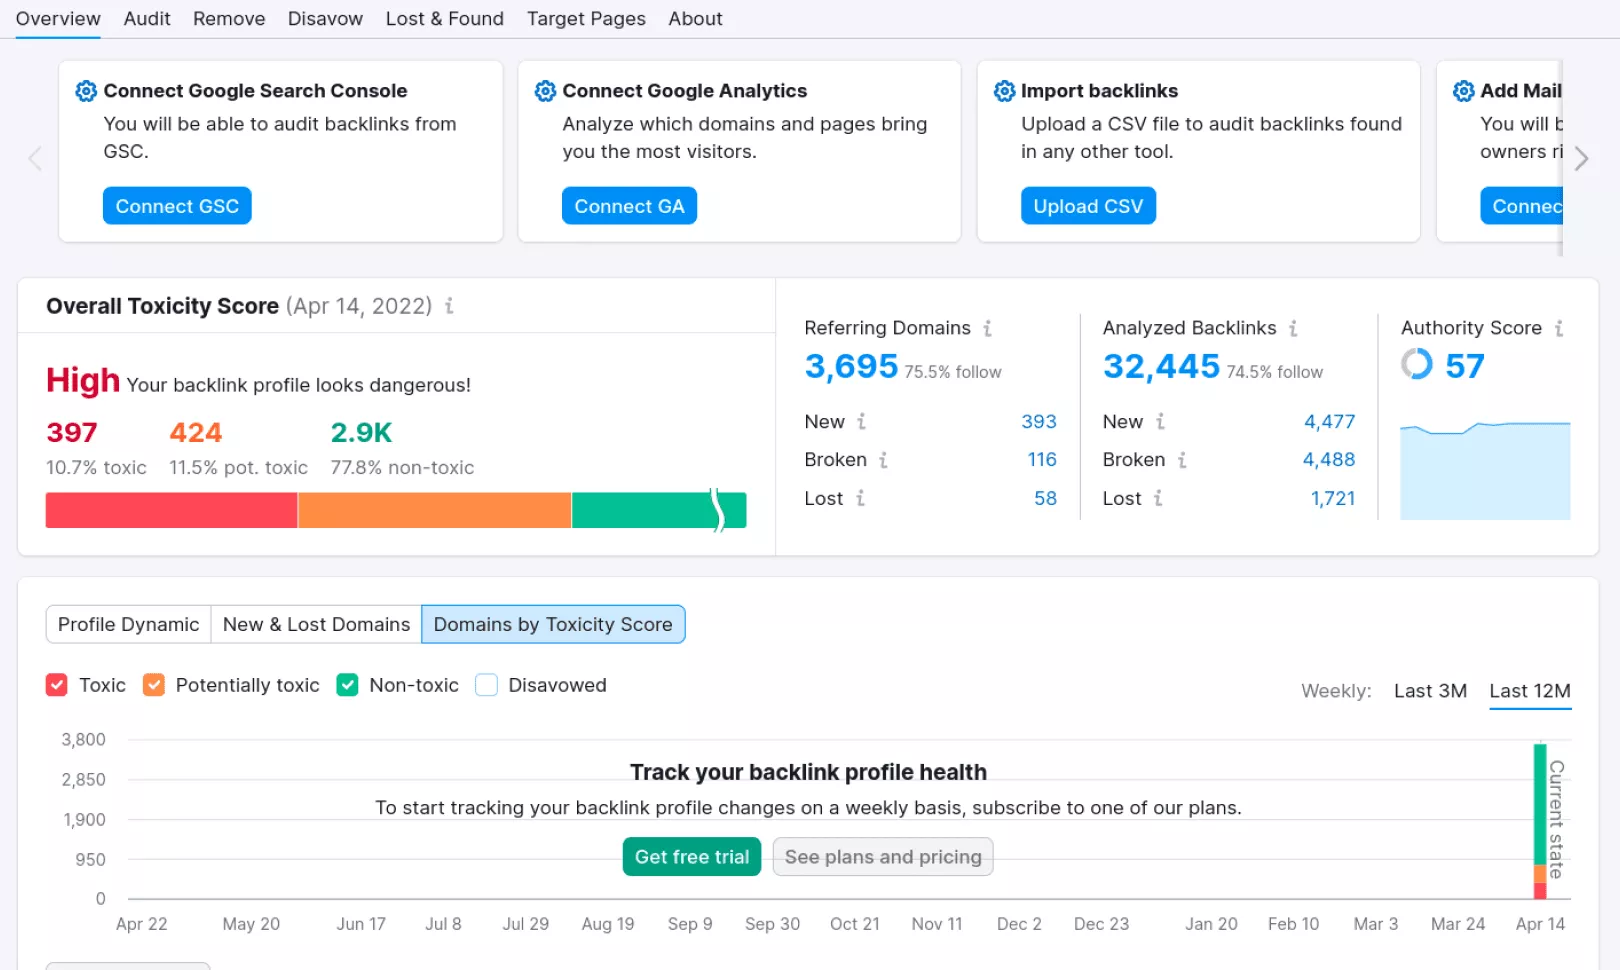1620x970 pixels.
Task: Click the Connect GSC button
Action: (x=177, y=206)
